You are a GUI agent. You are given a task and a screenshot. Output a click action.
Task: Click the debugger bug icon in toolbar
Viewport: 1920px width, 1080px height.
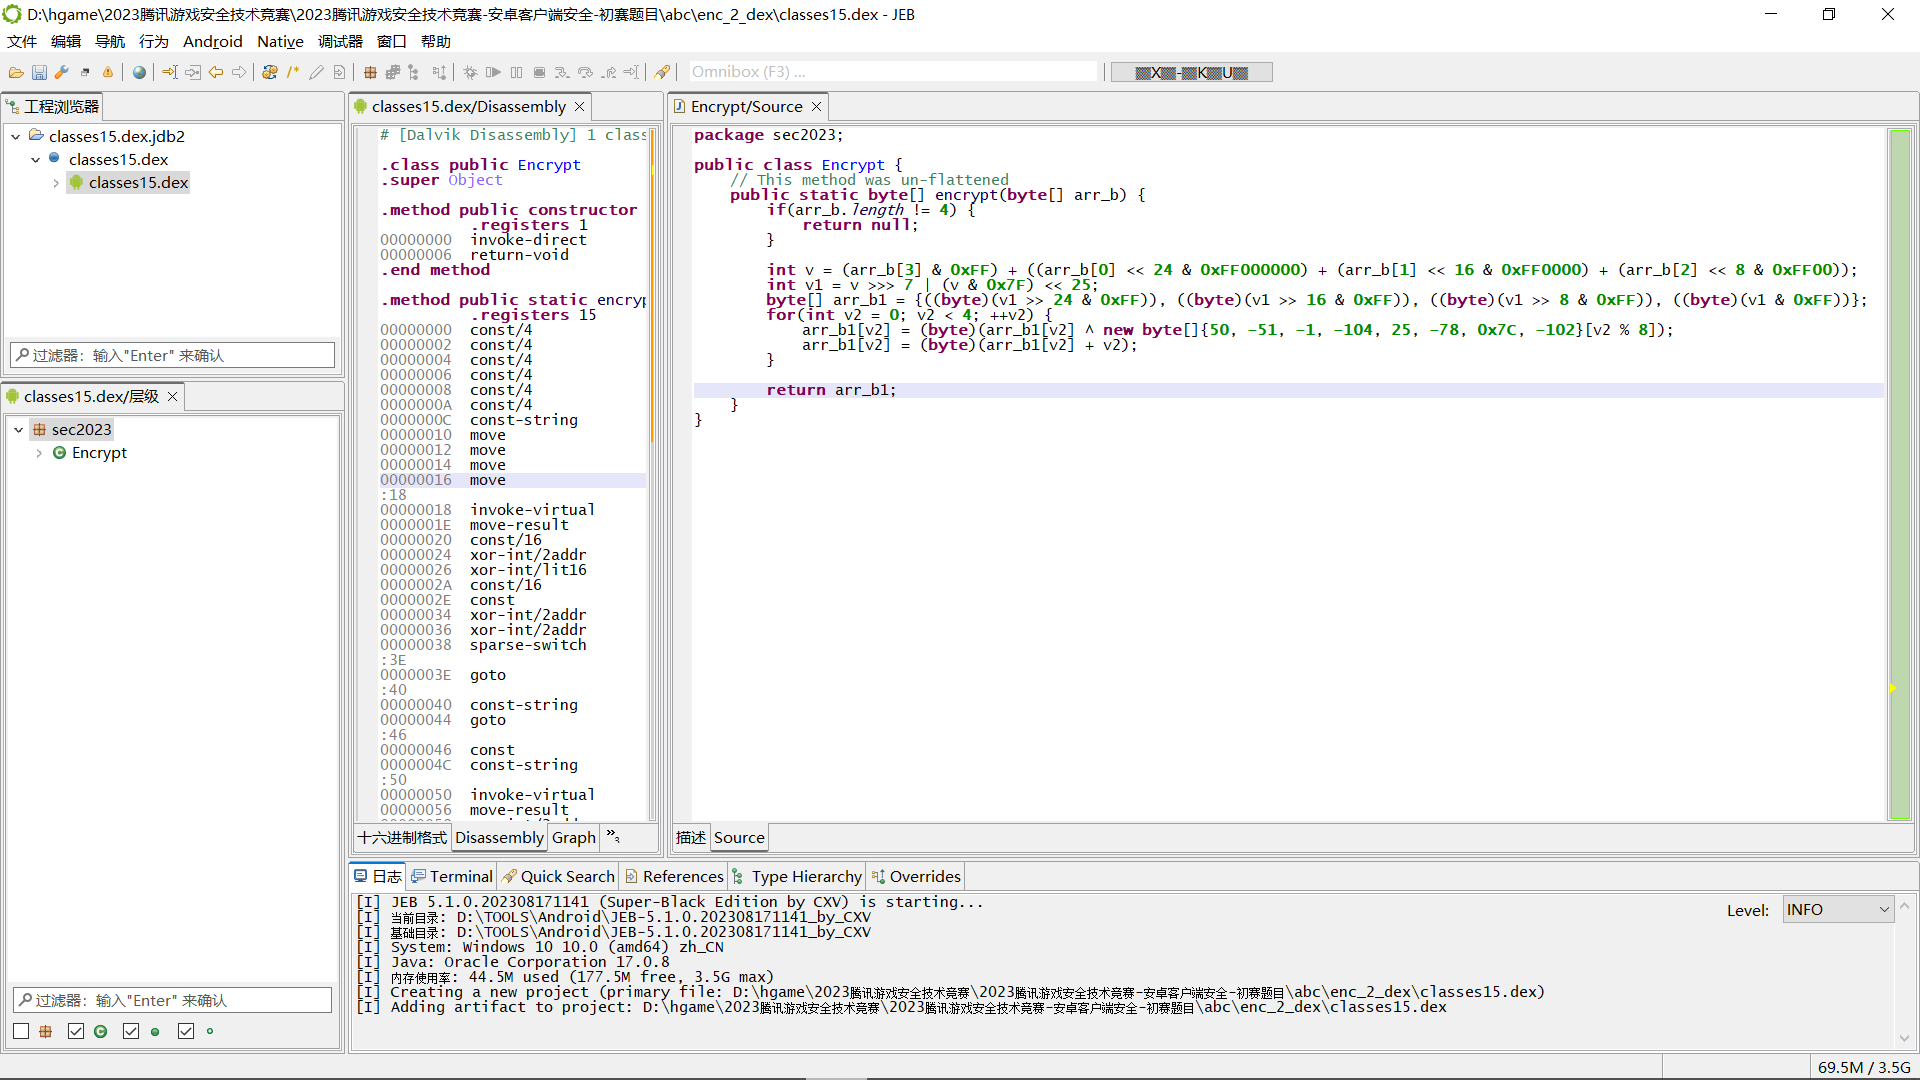point(470,72)
